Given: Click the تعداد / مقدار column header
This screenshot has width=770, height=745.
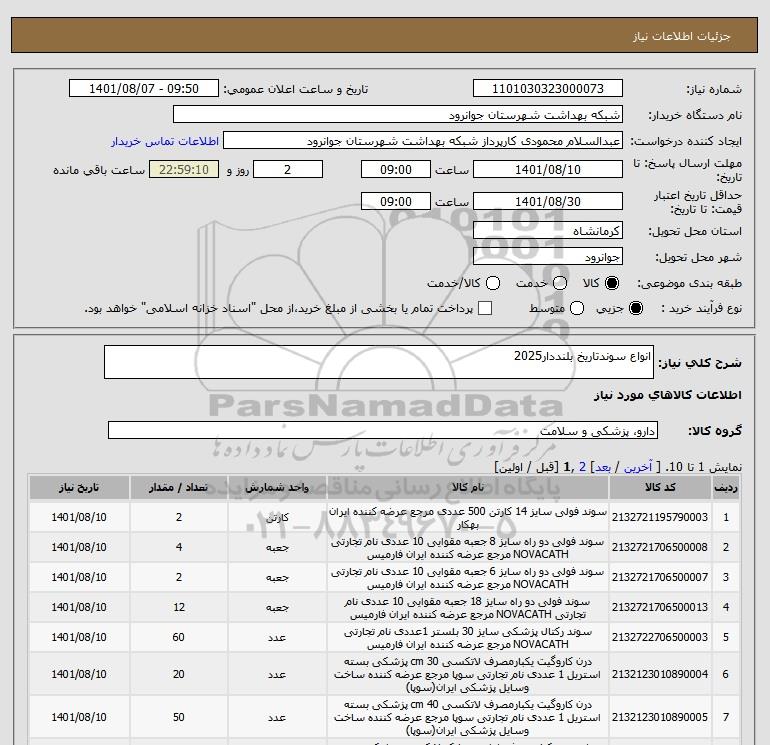Looking at the screenshot, I should click(x=179, y=488).
